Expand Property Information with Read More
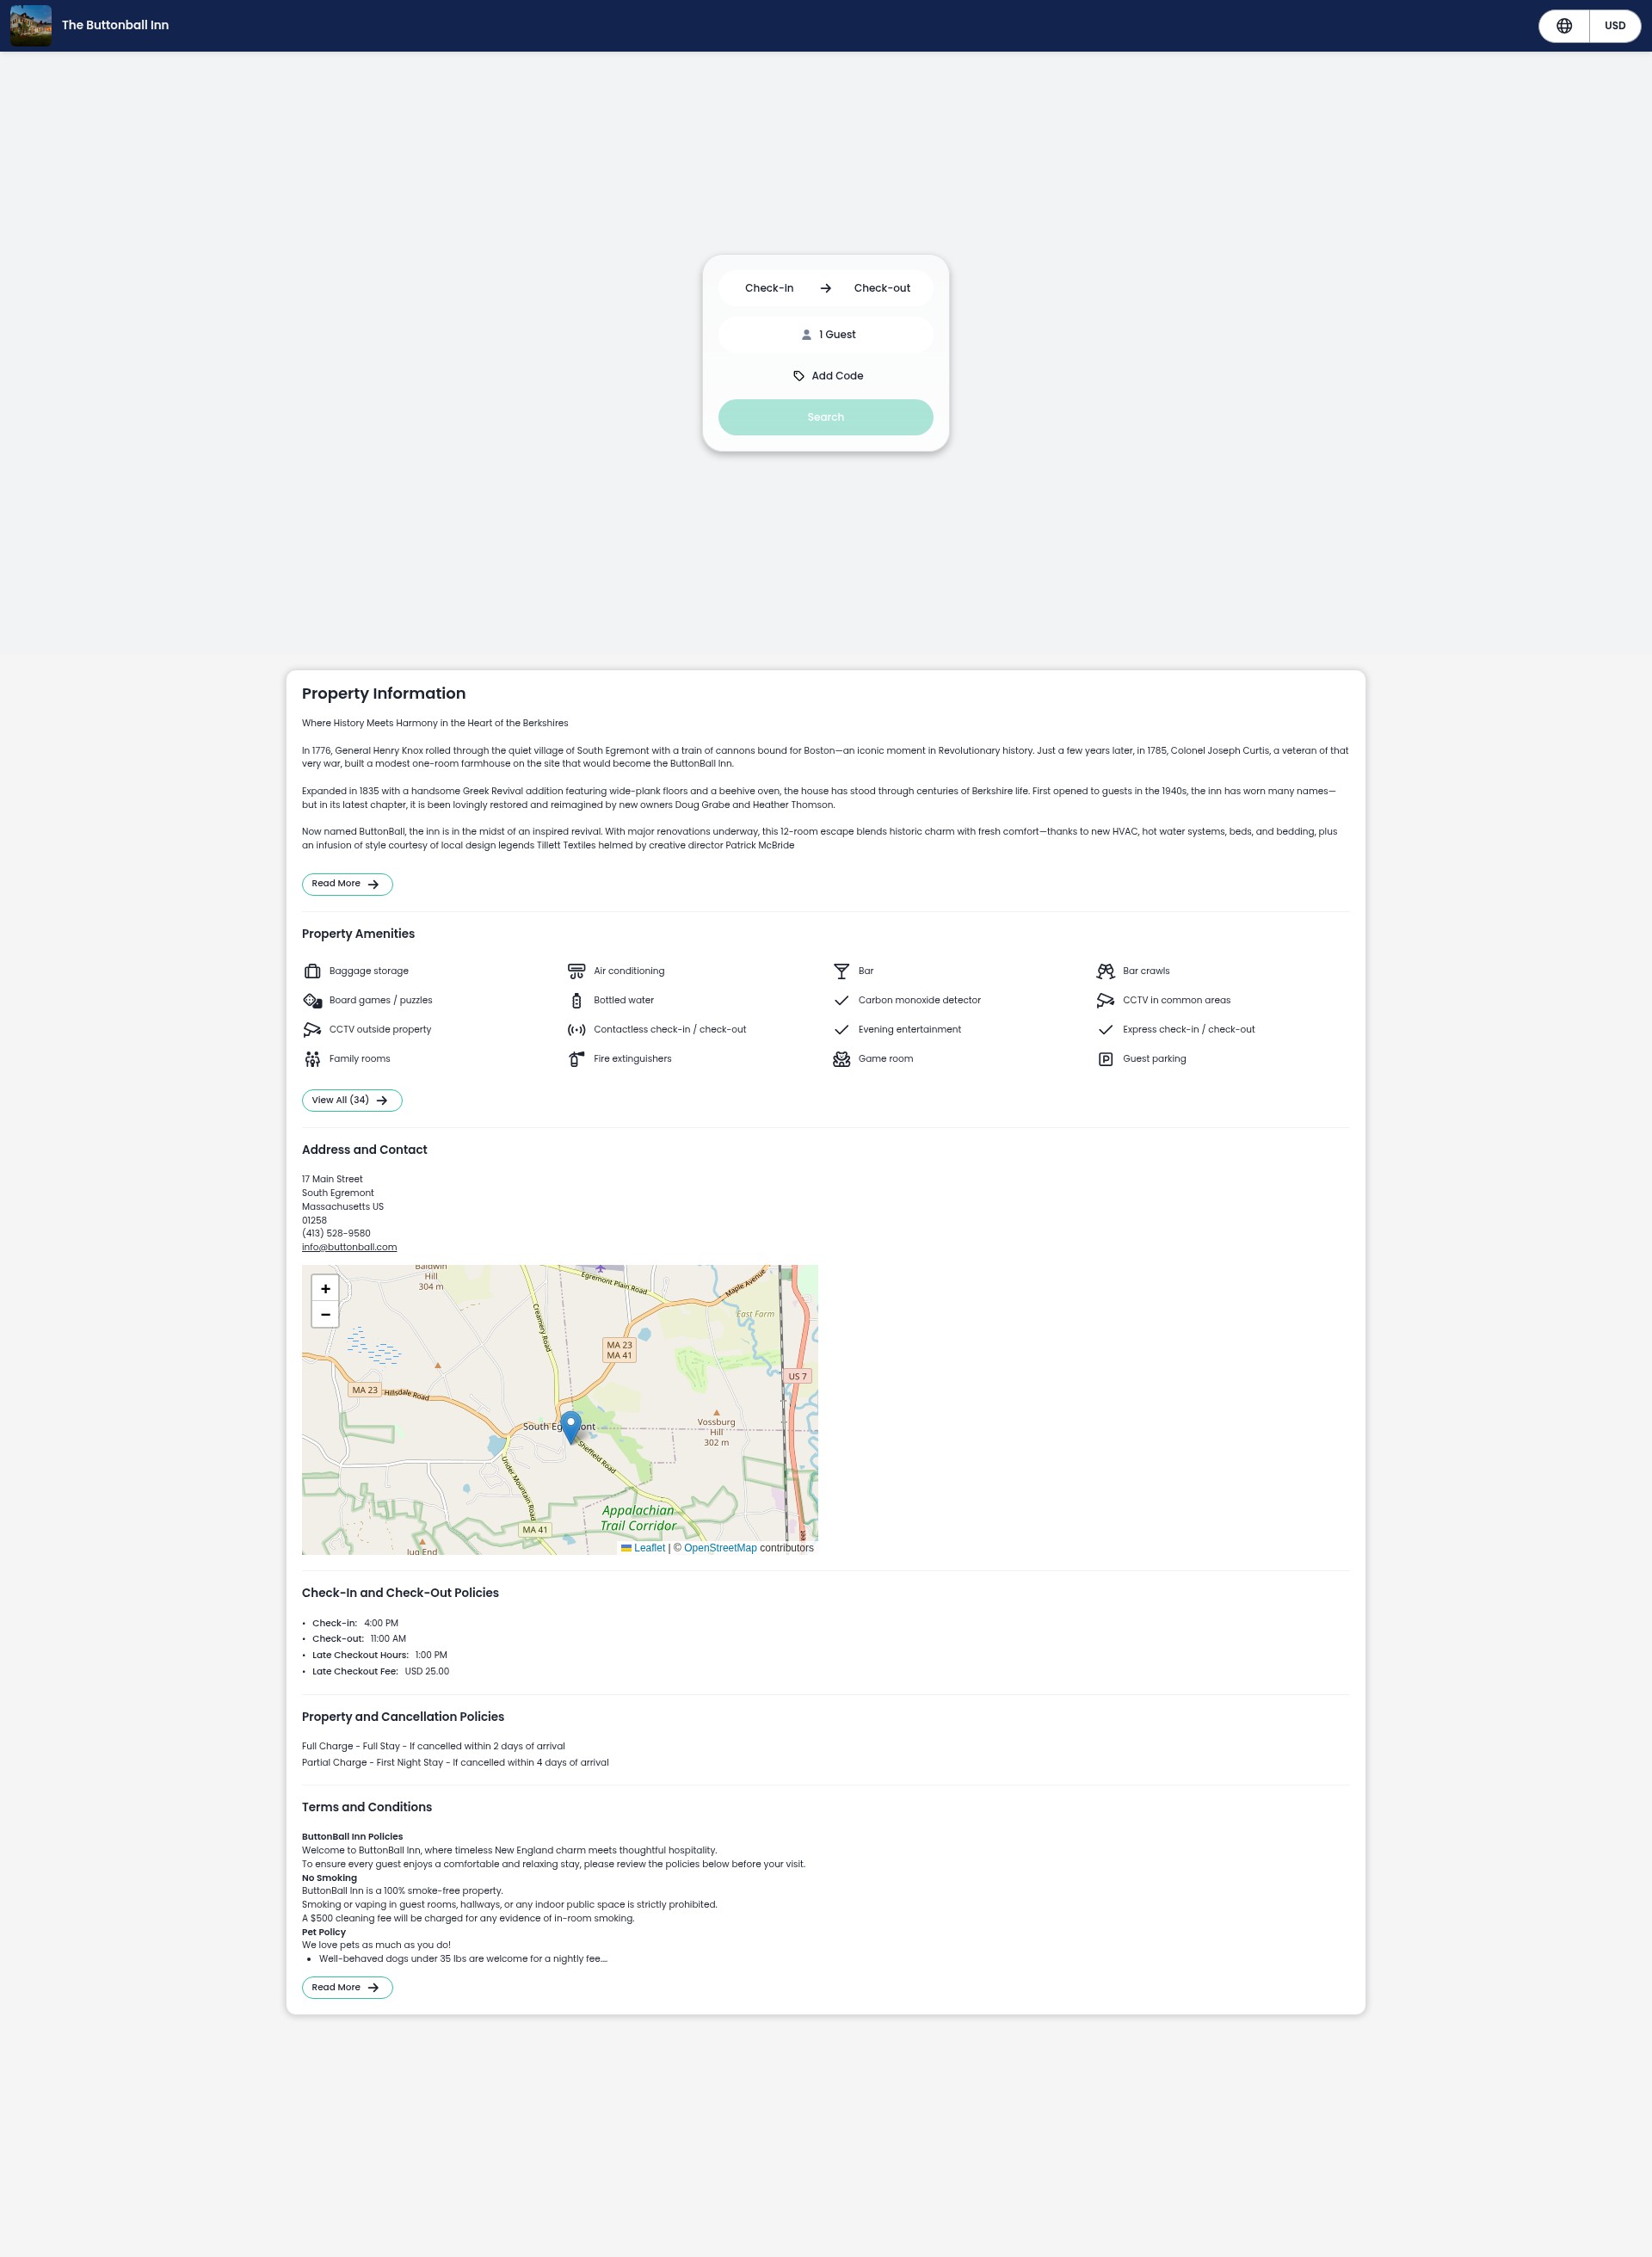Screen dimensions: 1652x2257 pyautogui.click(x=347, y=884)
